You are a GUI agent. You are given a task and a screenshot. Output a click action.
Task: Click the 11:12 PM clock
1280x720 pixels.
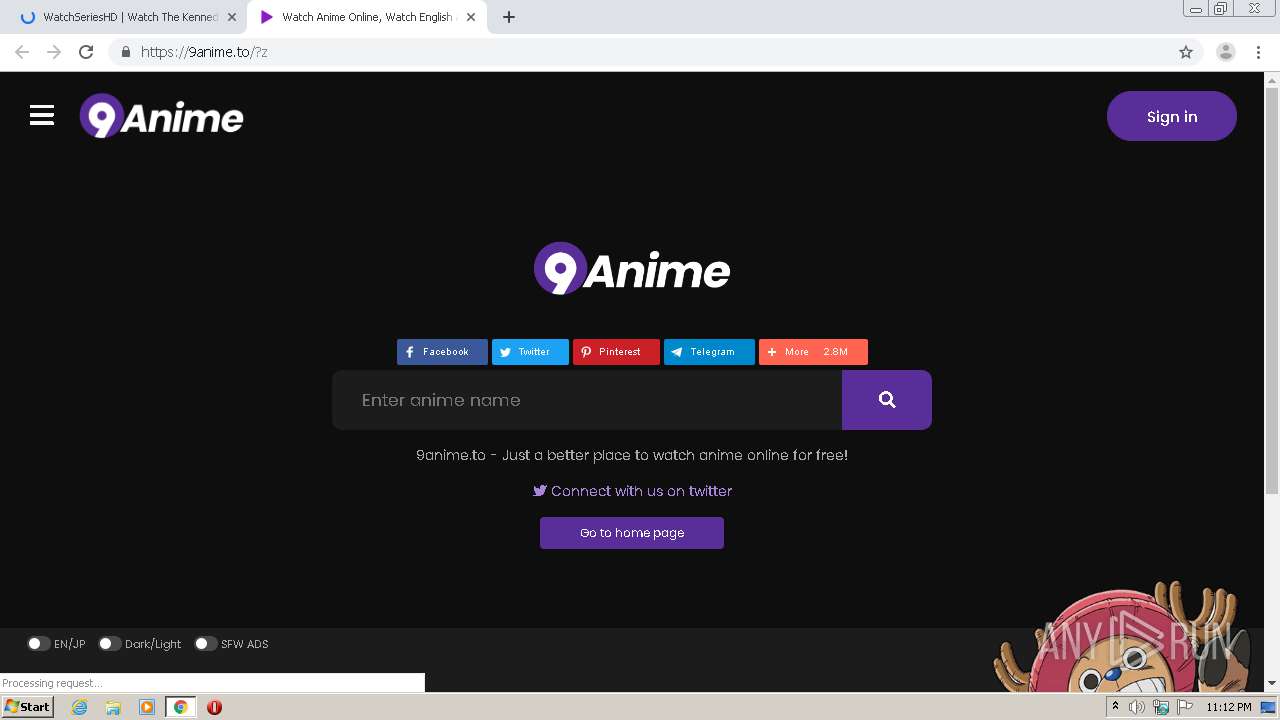tap(1228, 707)
